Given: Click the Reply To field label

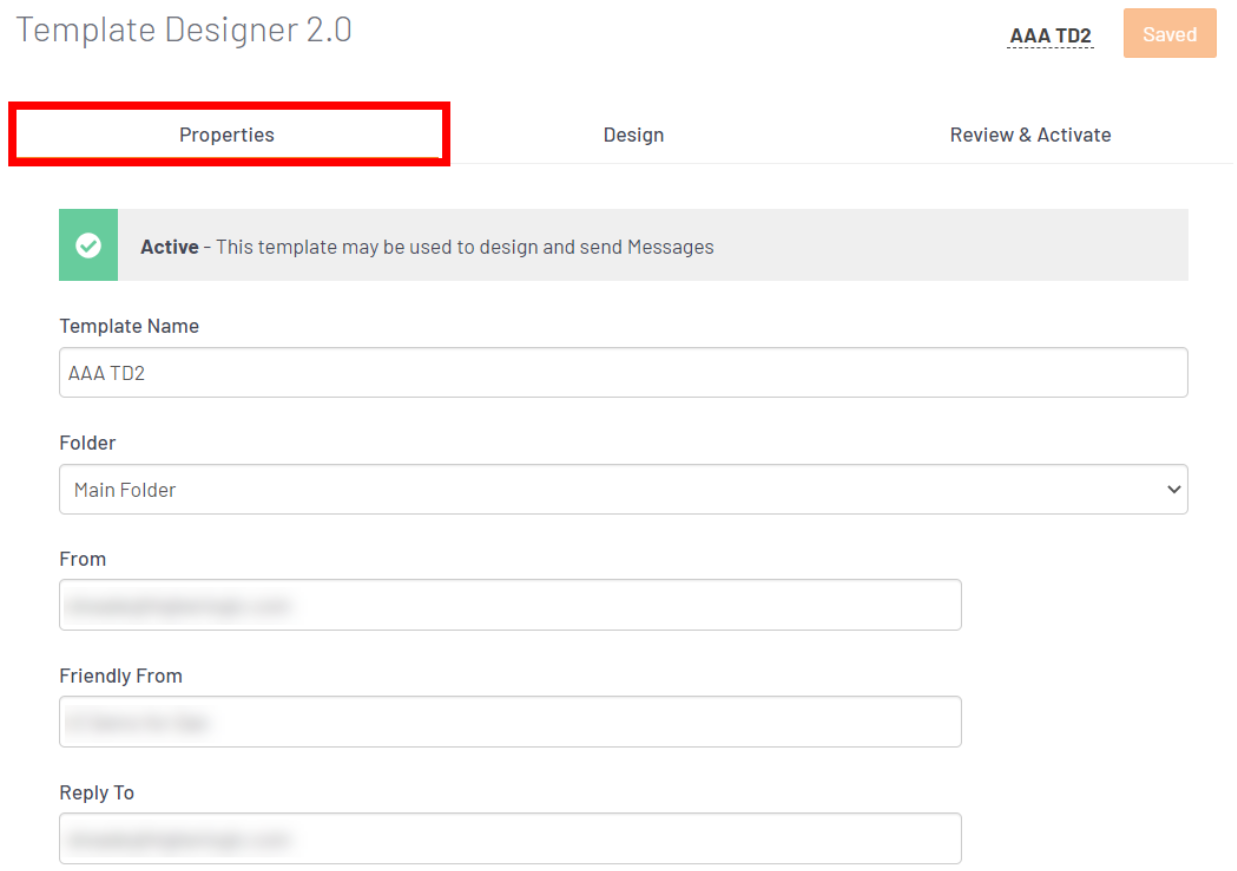Looking at the screenshot, I should [x=97, y=793].
